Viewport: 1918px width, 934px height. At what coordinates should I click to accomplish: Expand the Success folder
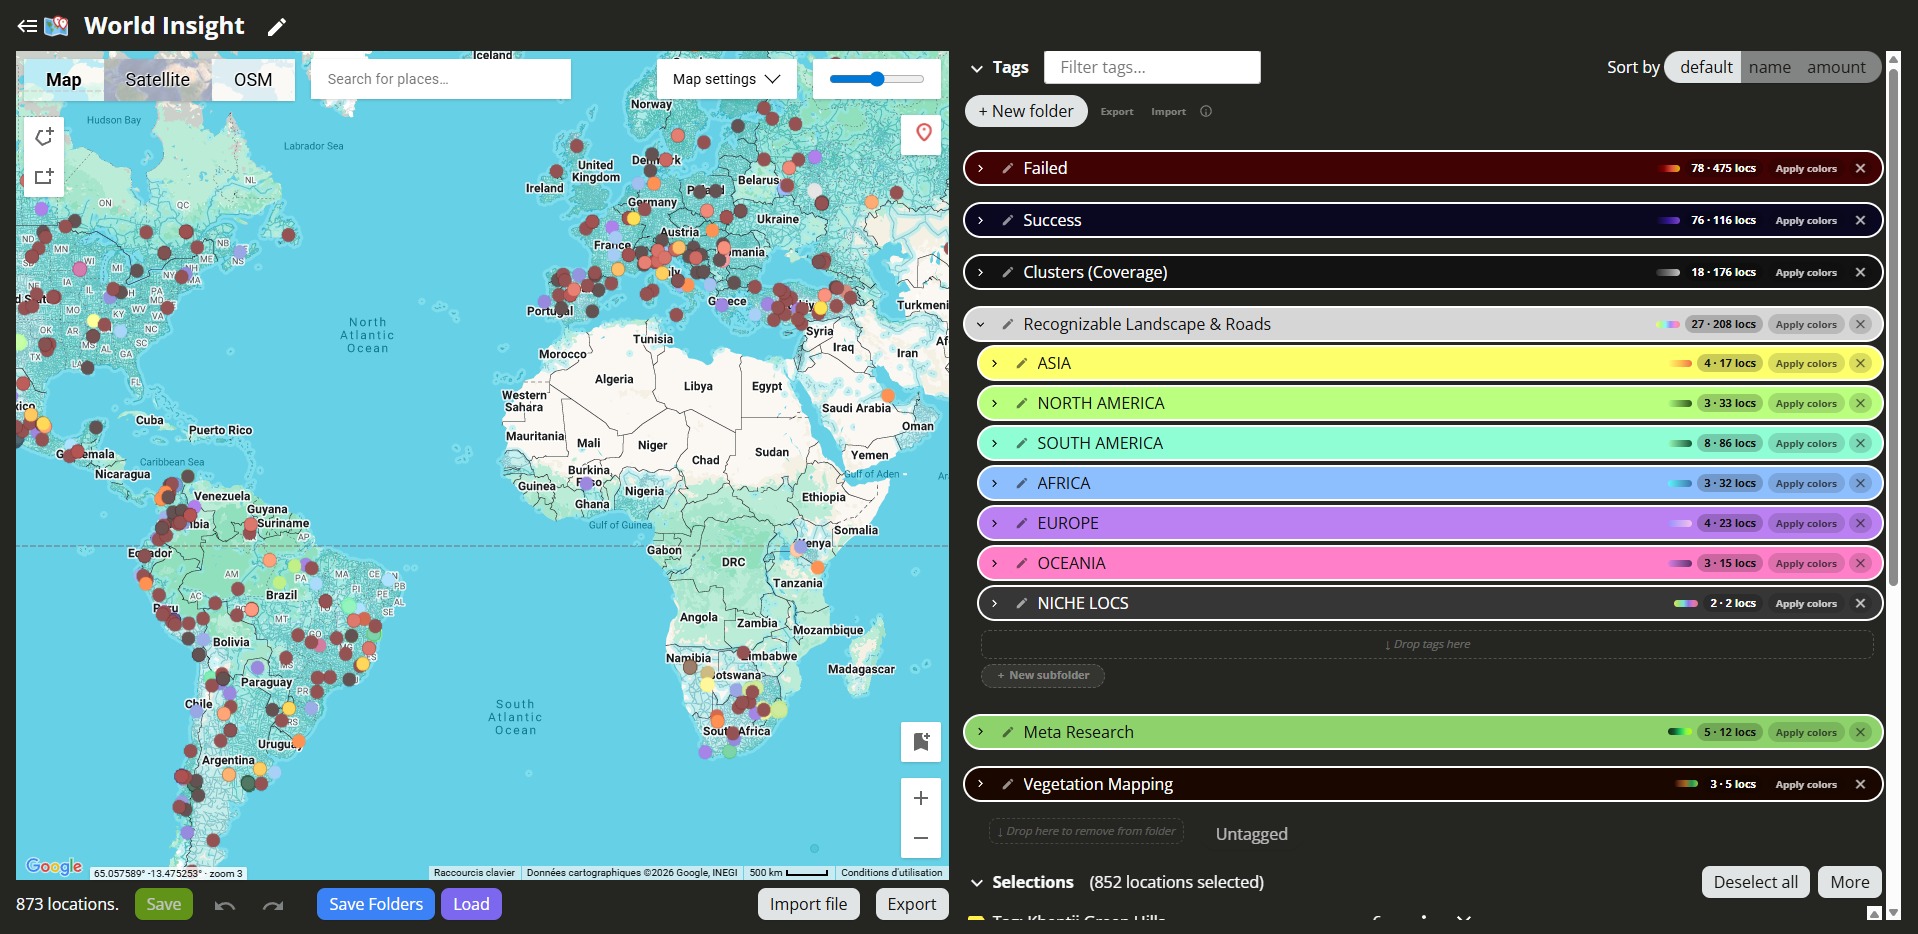(981, 220)
